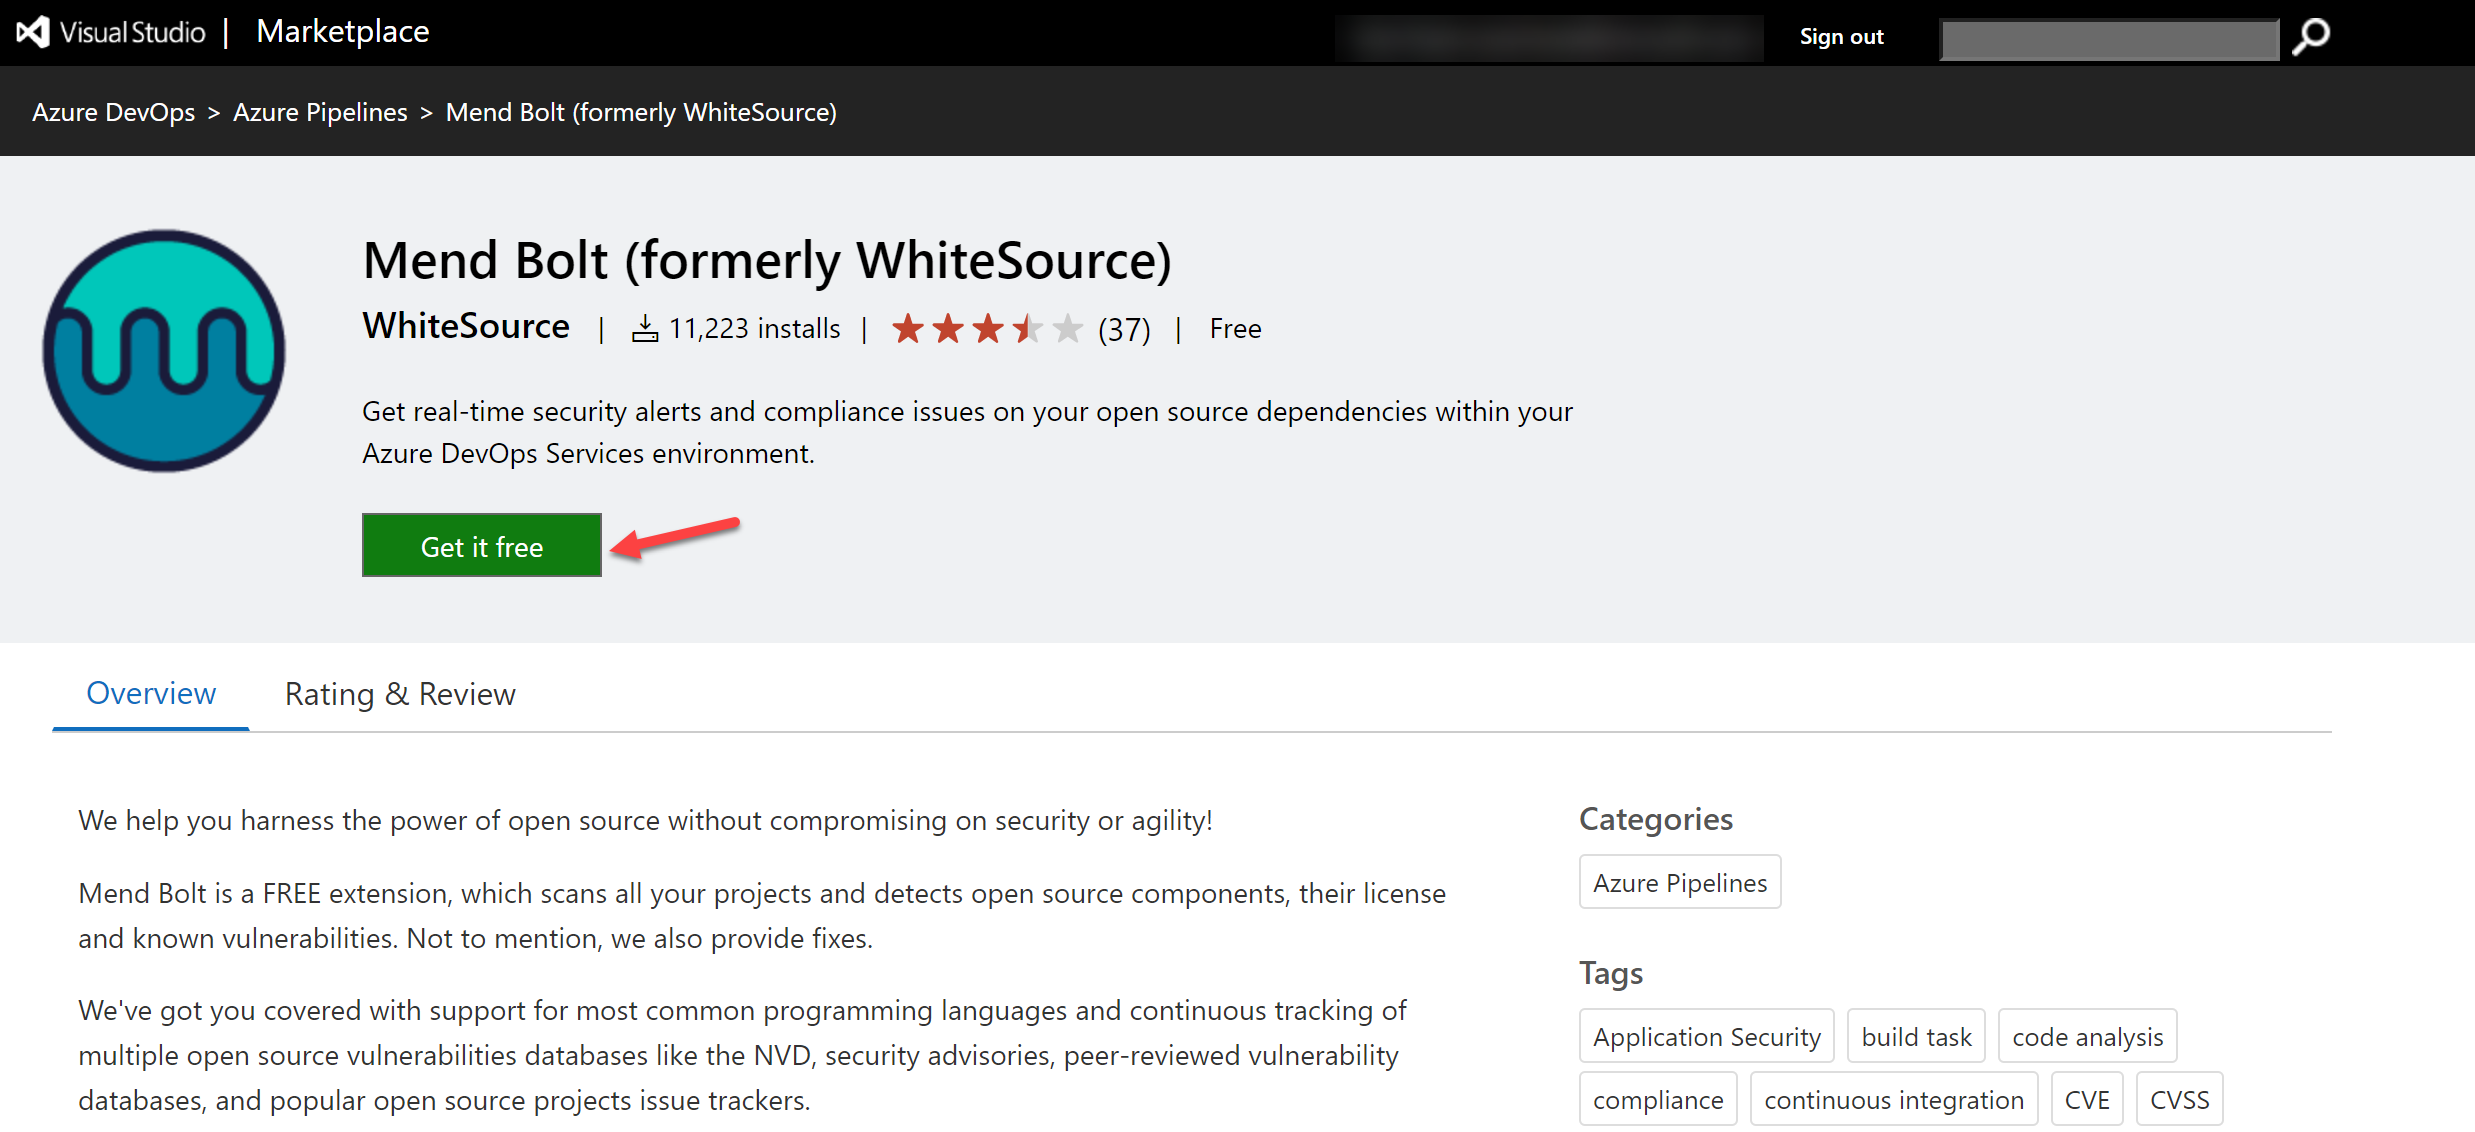Go to Azure Pipelines breadcrumb

pyautogui.click(x=320, y=112)
